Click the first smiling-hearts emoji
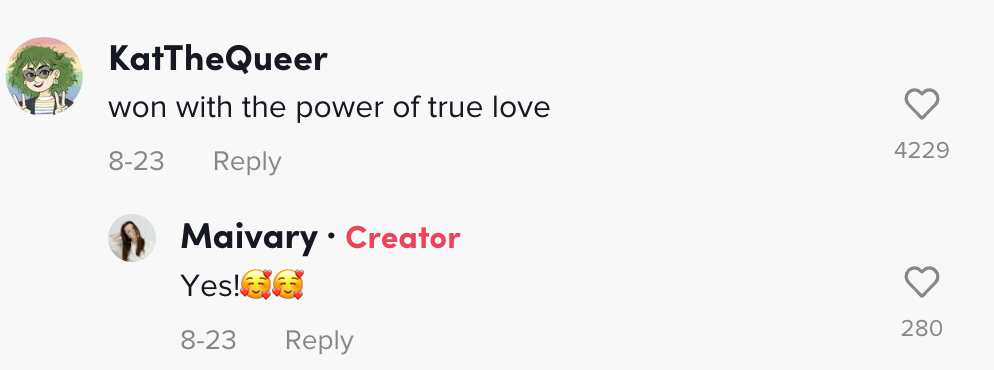This screenshot has width=994, height=370. tap(256, 284)
